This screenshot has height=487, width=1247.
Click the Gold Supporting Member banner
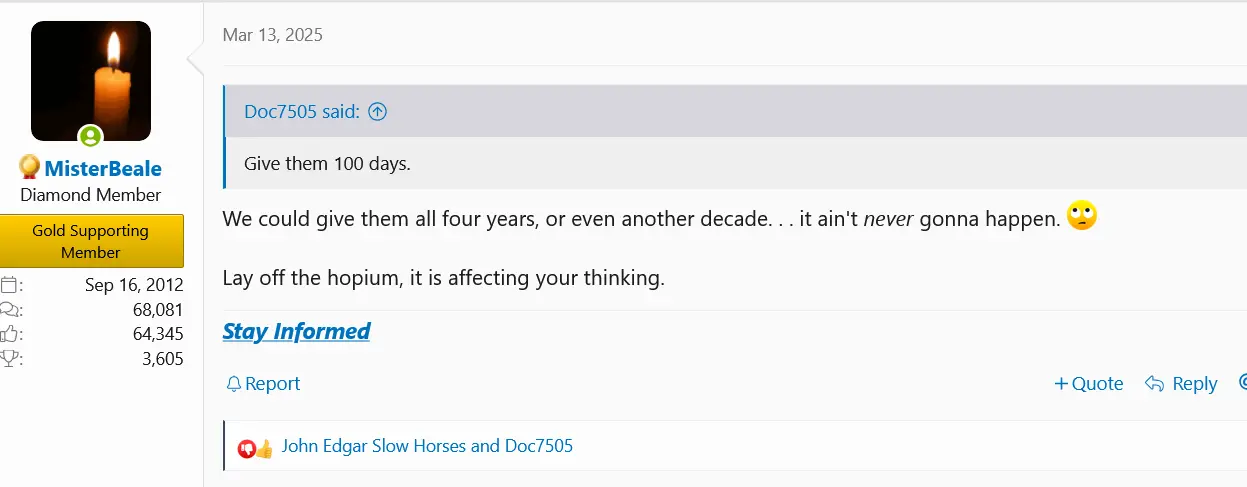pos(91,241)
